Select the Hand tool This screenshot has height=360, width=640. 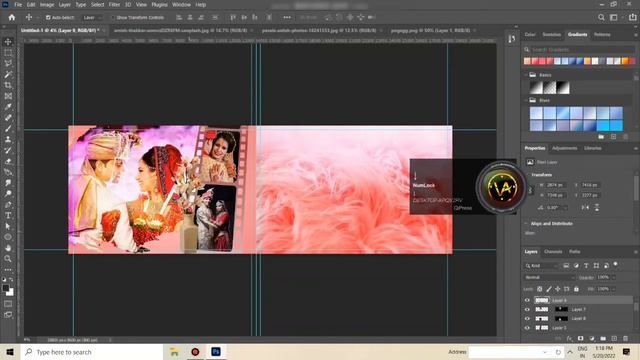pos(8,248)
